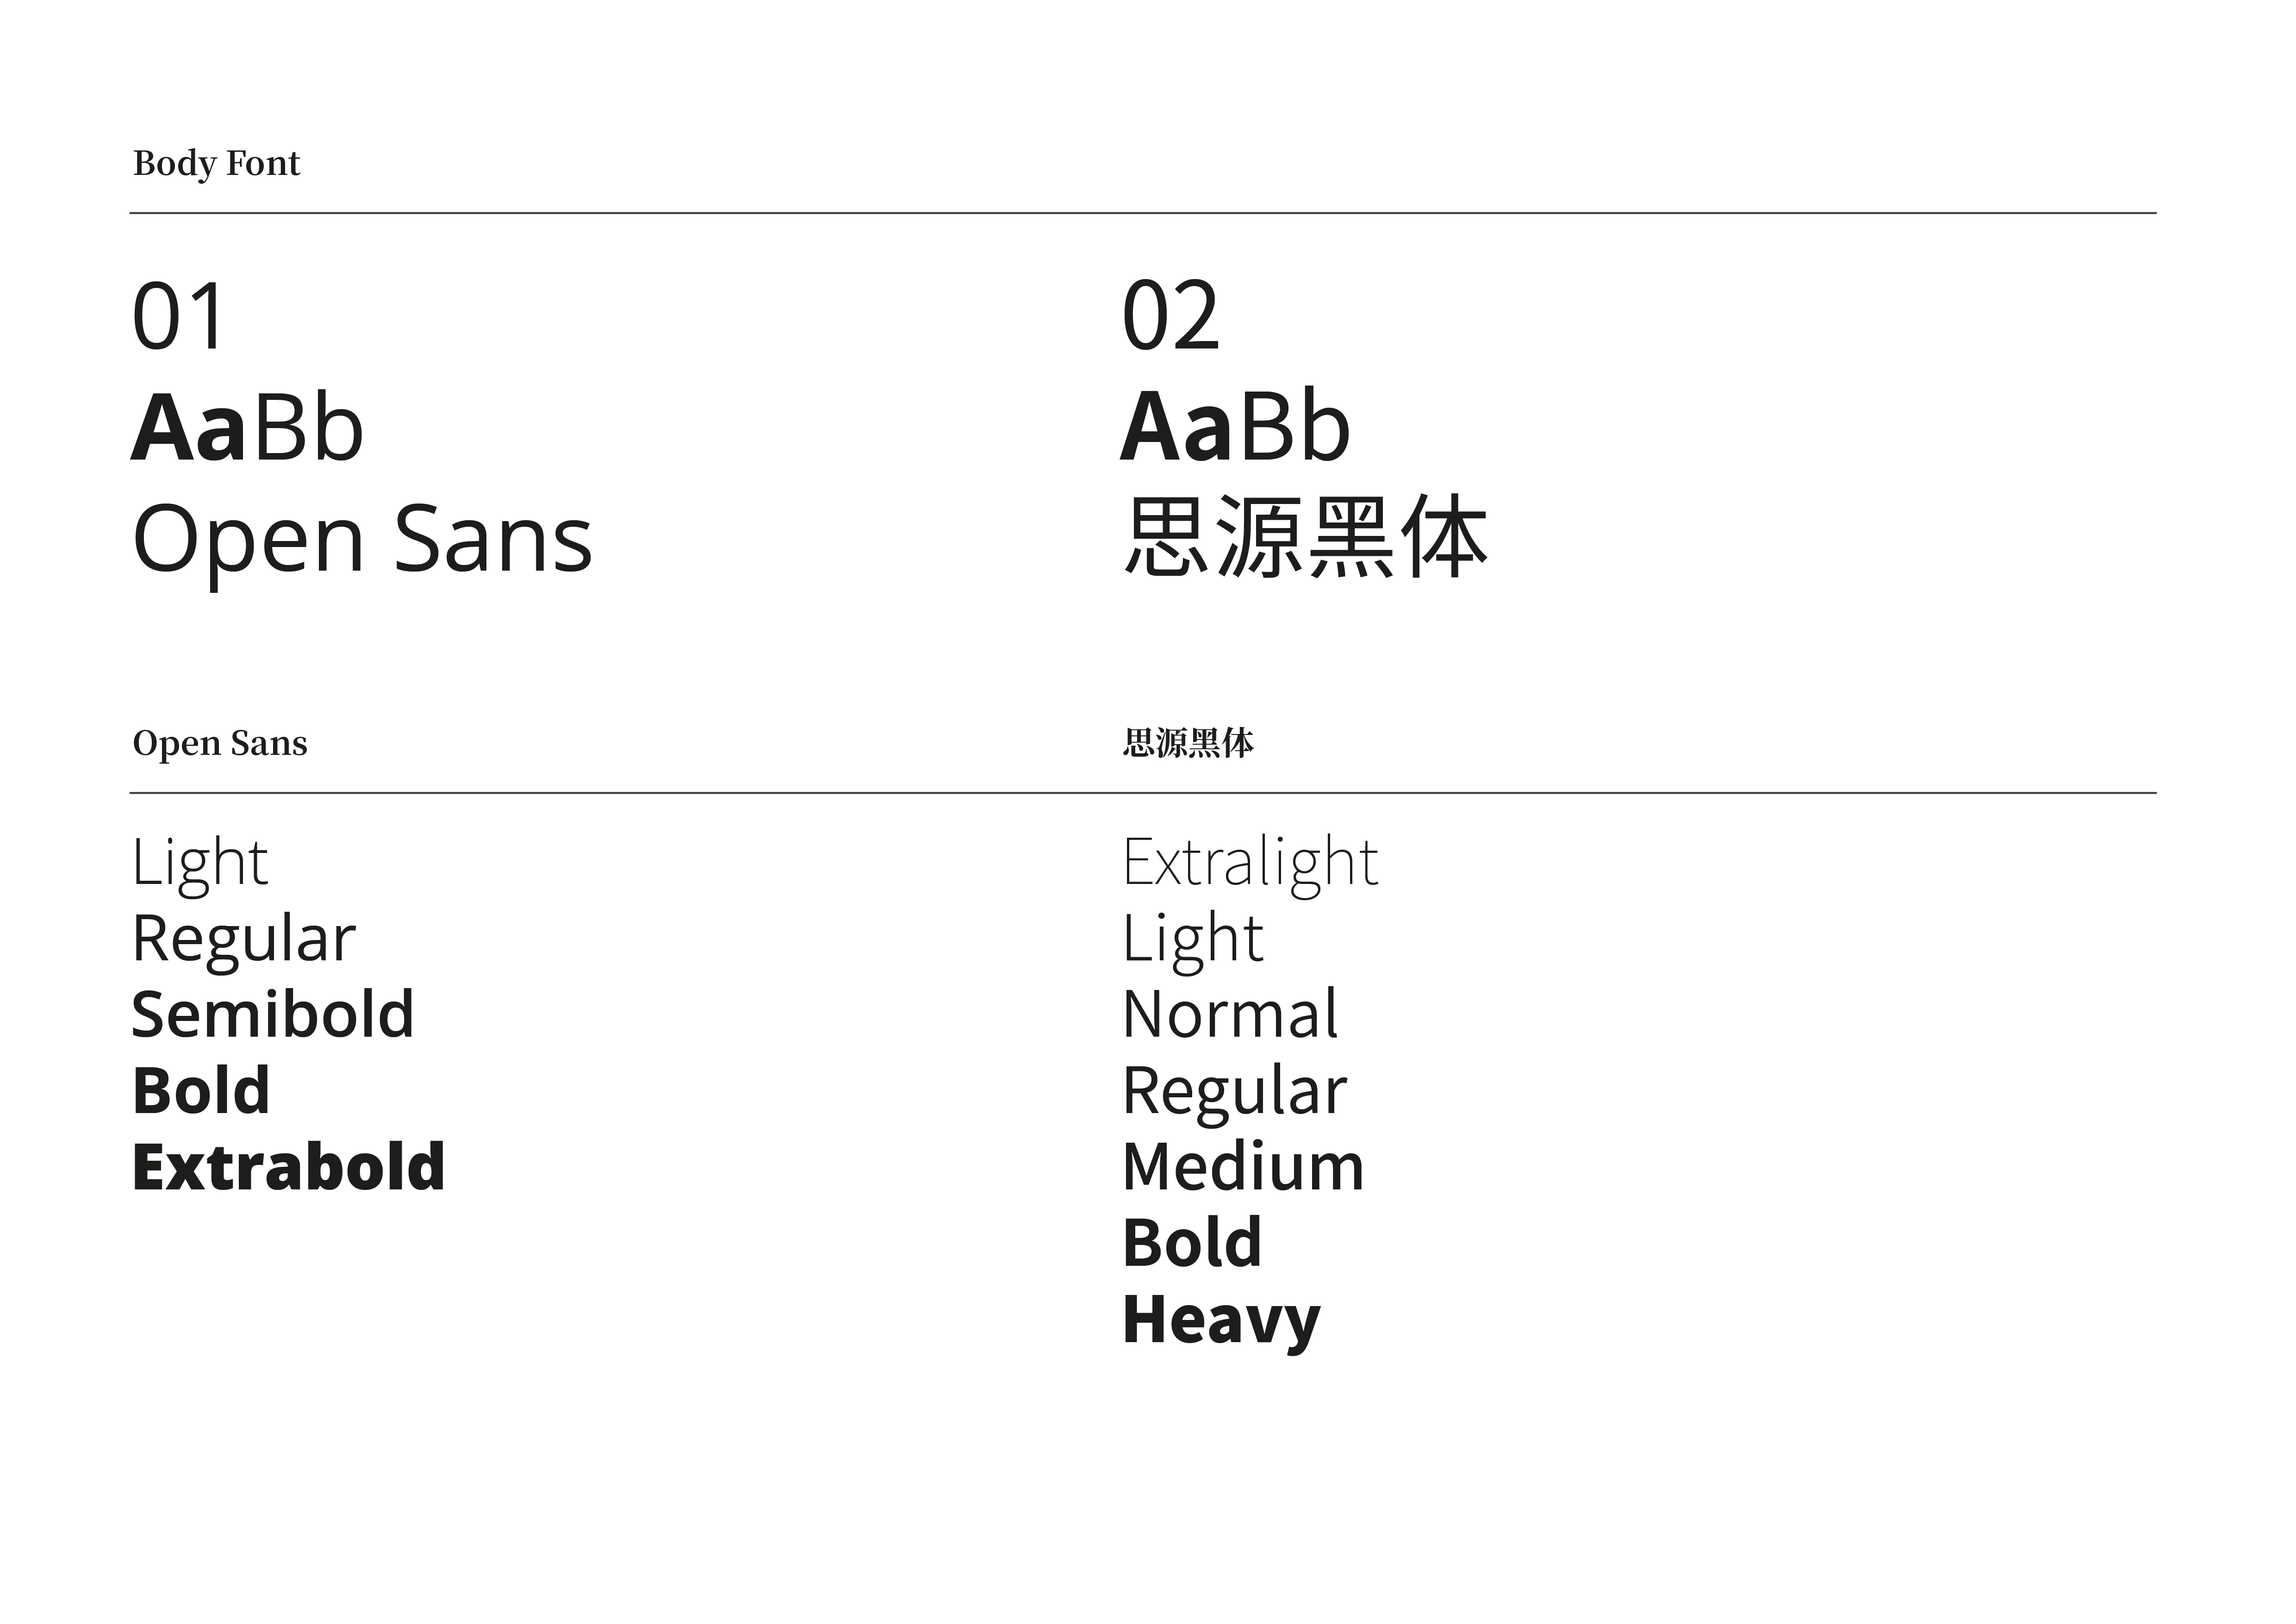
Task: Click the Open Sans Regular weight sample
Action: (x=243, y=939)
